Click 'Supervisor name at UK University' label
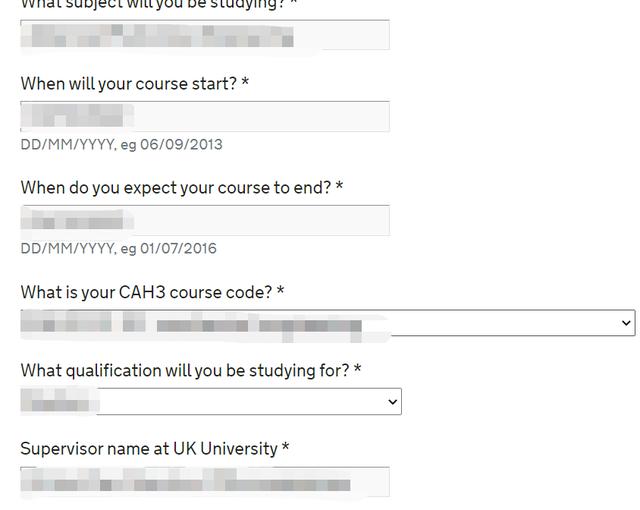 149,448
